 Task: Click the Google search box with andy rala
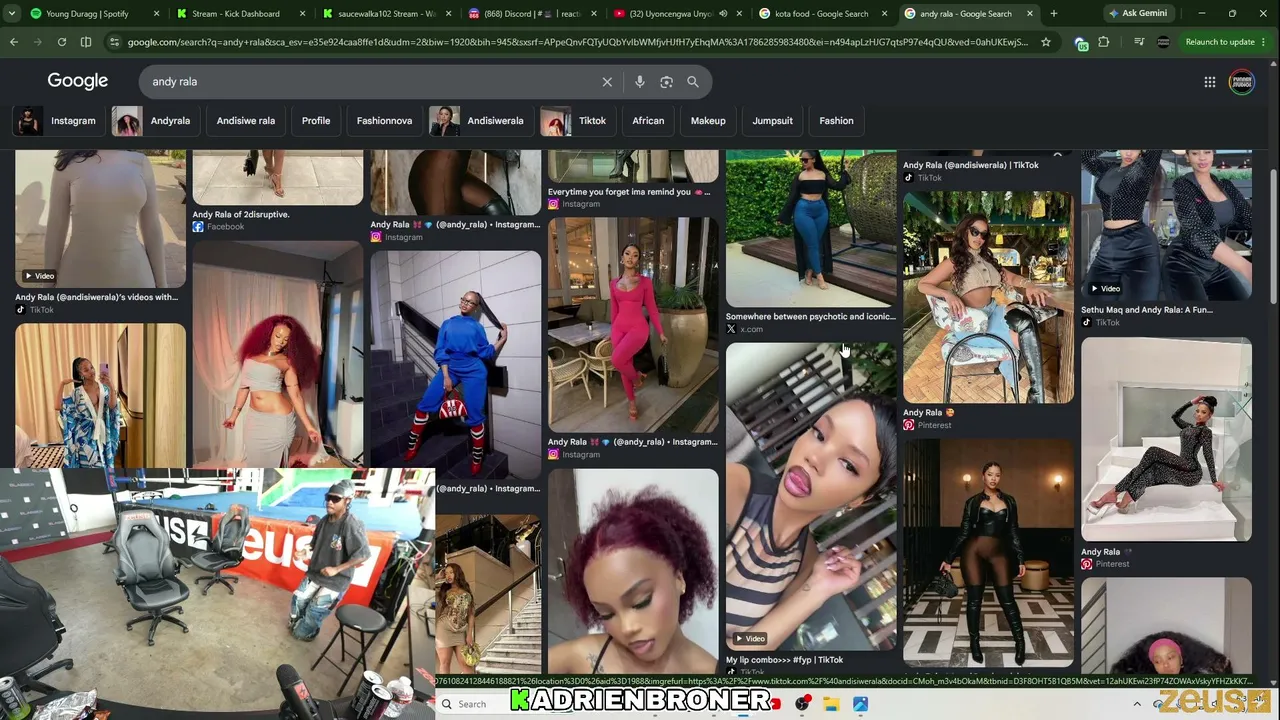370,82
